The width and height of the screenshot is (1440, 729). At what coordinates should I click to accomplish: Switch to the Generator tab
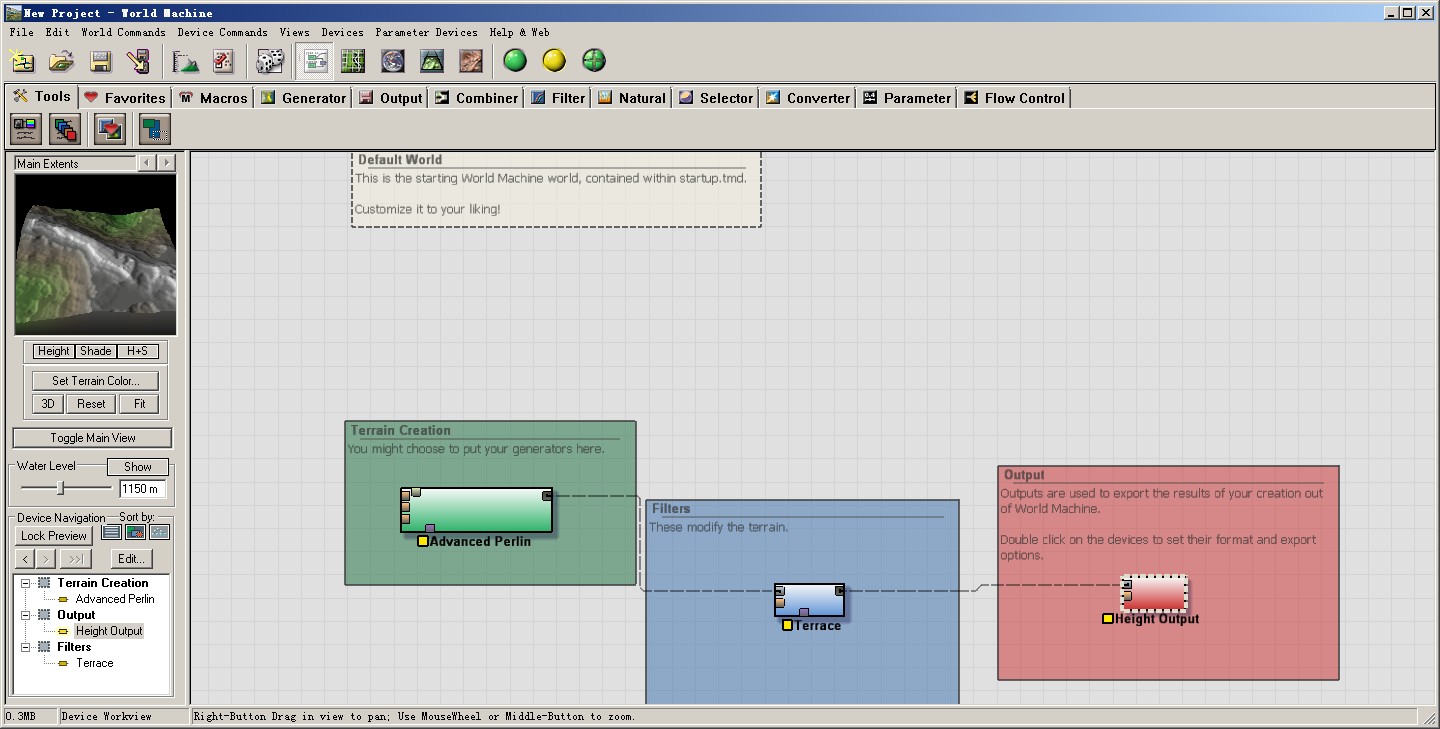[304, 98]
